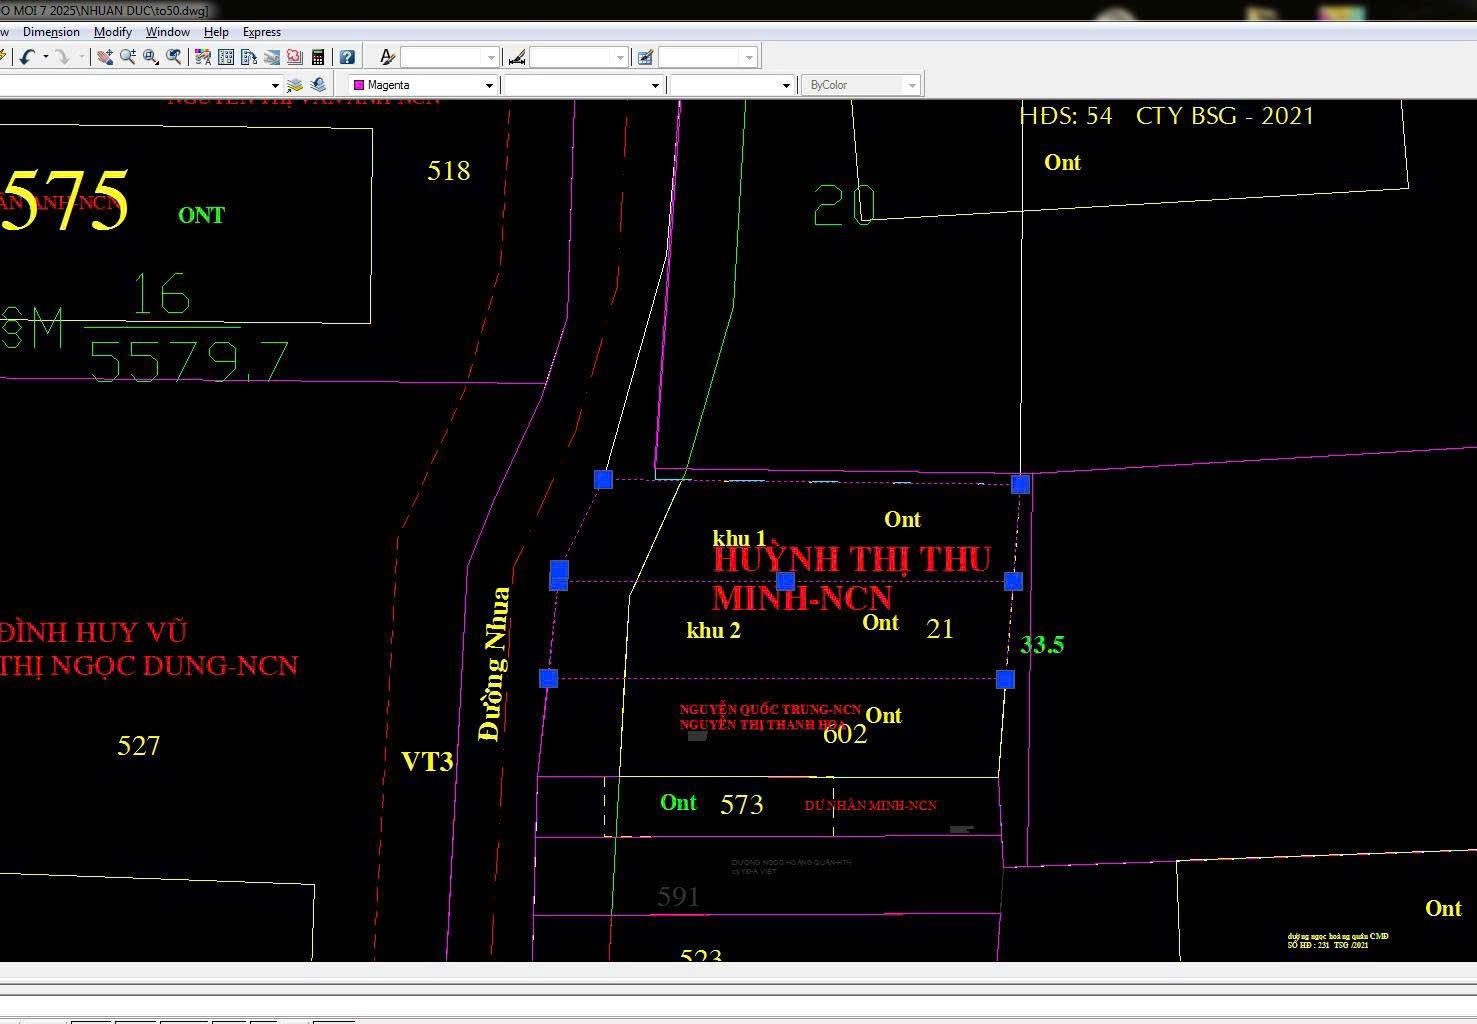Choose the Zoom Previous icon
Screen dimensions: 1477x1024
coord(174,57)
